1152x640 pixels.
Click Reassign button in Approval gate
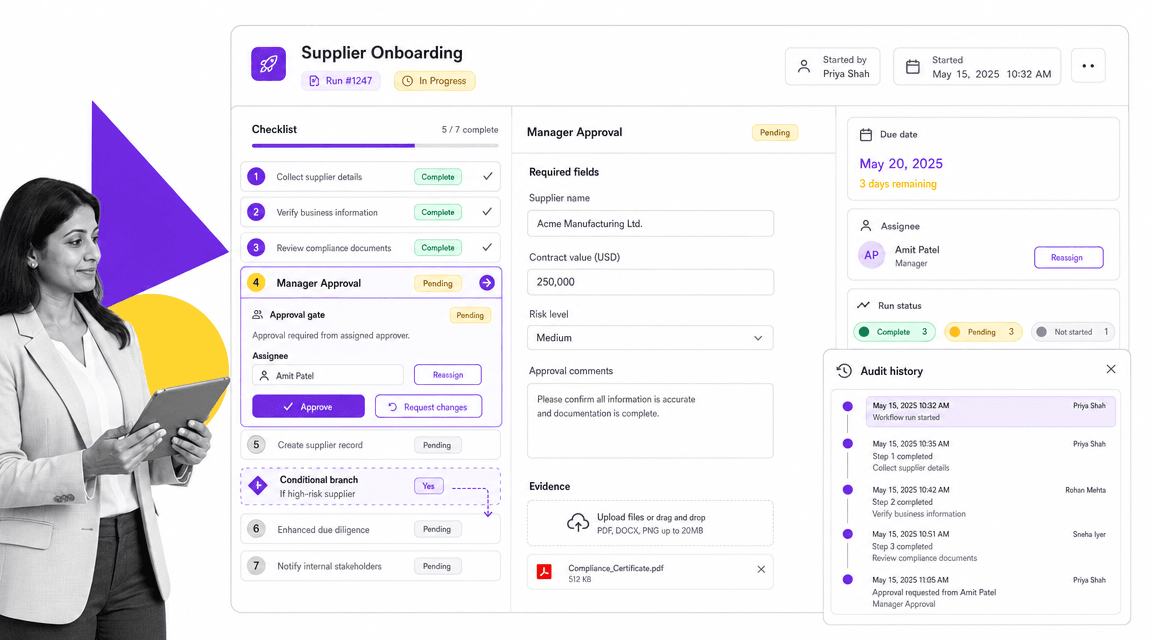448,375
